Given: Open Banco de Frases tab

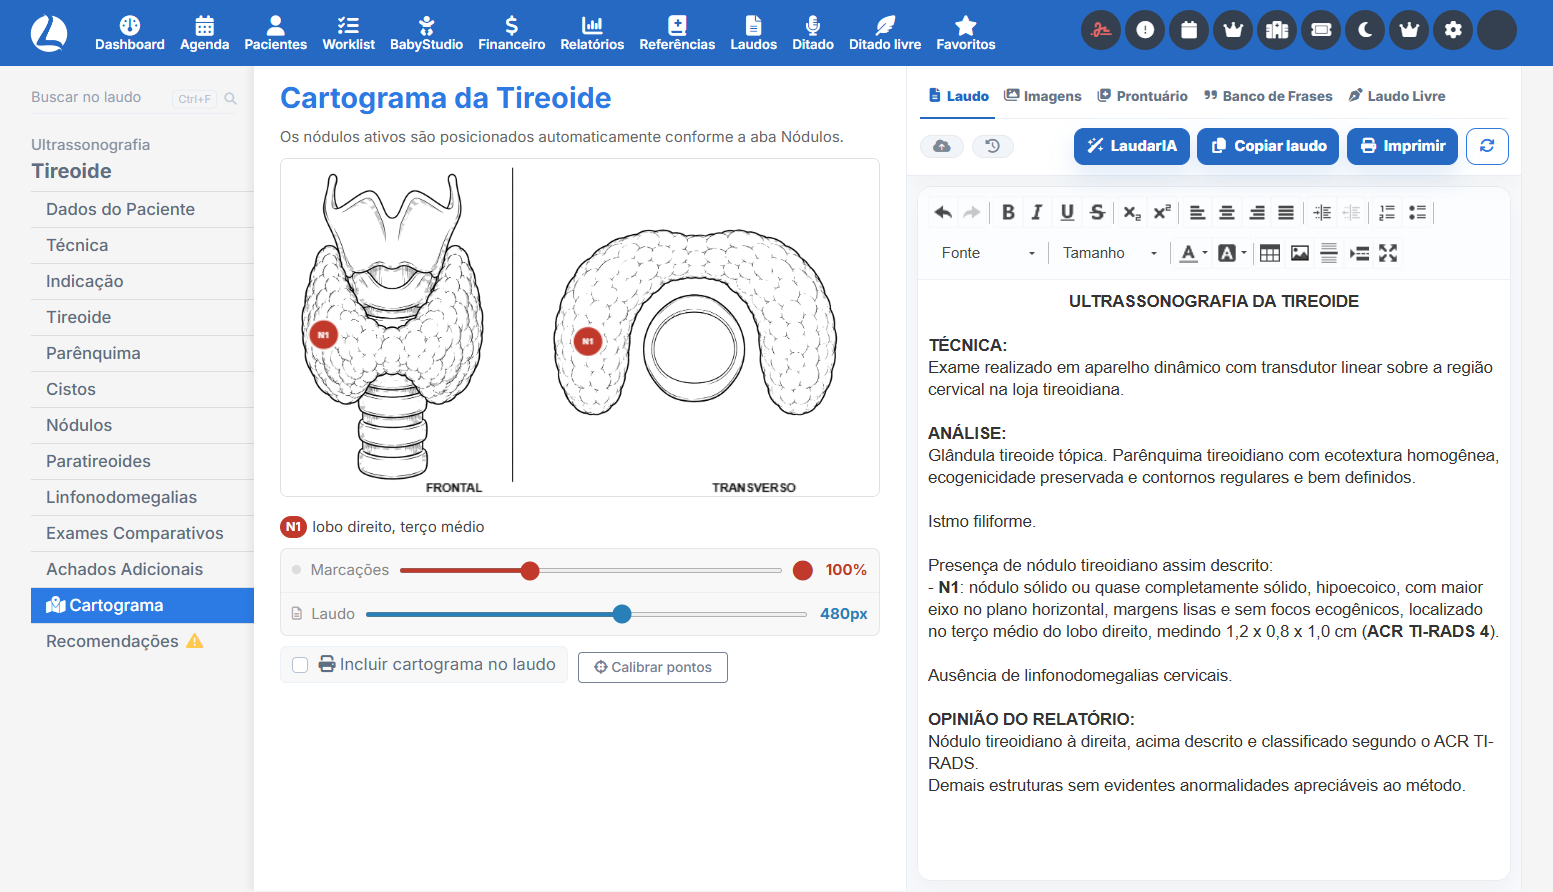Looking at the screenshot, I should click(x=1268, y=96).
